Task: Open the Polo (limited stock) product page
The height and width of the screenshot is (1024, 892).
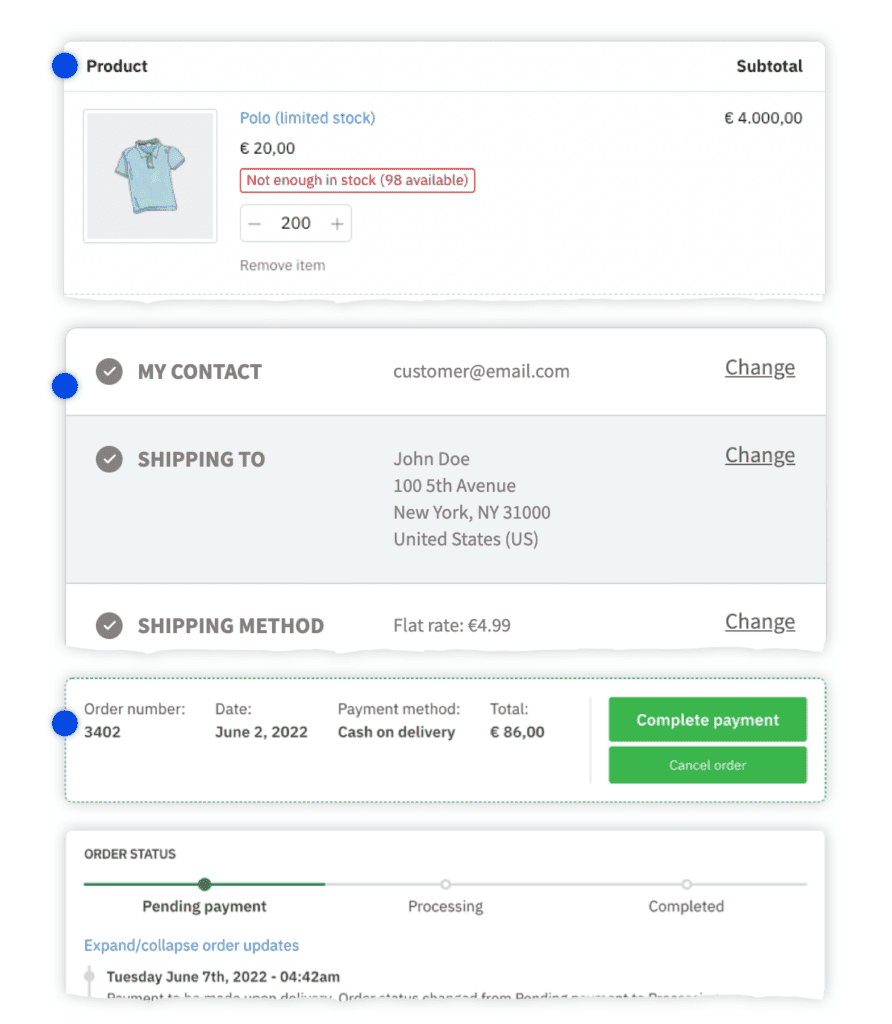Action: [307, 117]
